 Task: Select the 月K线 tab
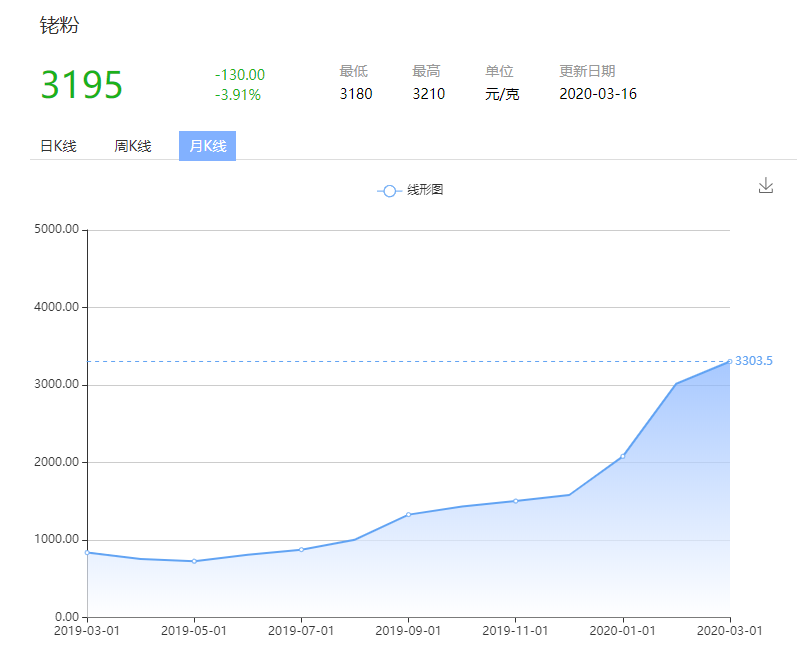(x=207, y=146)
